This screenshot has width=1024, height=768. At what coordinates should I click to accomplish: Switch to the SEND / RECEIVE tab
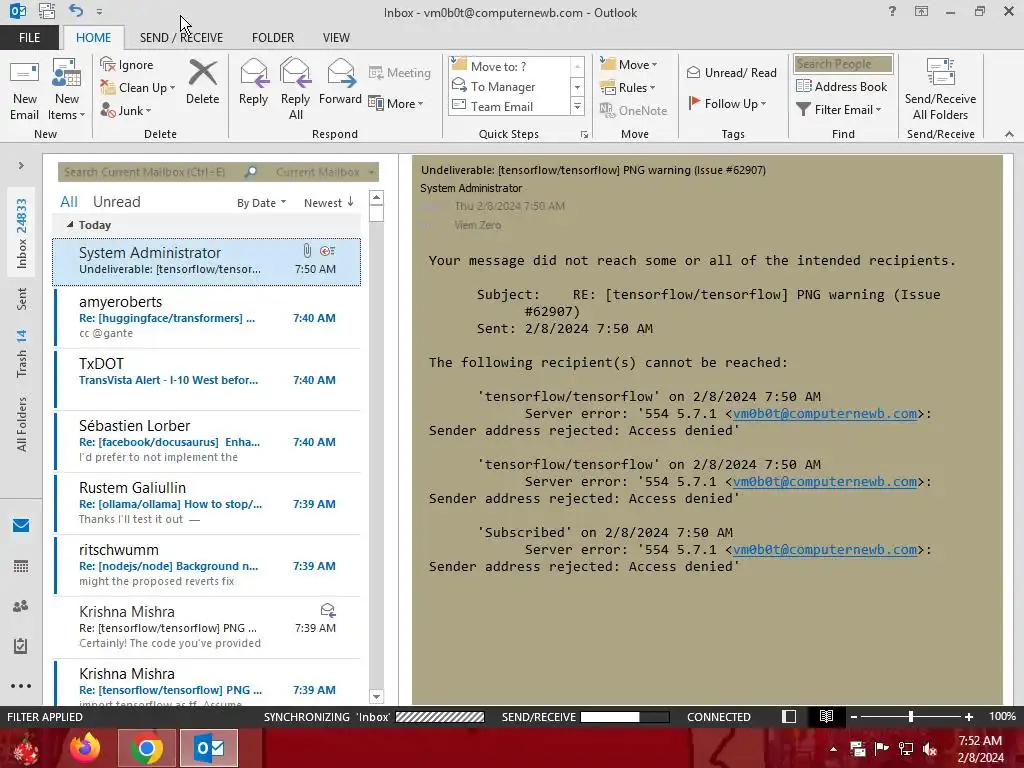tap(181, 38)
